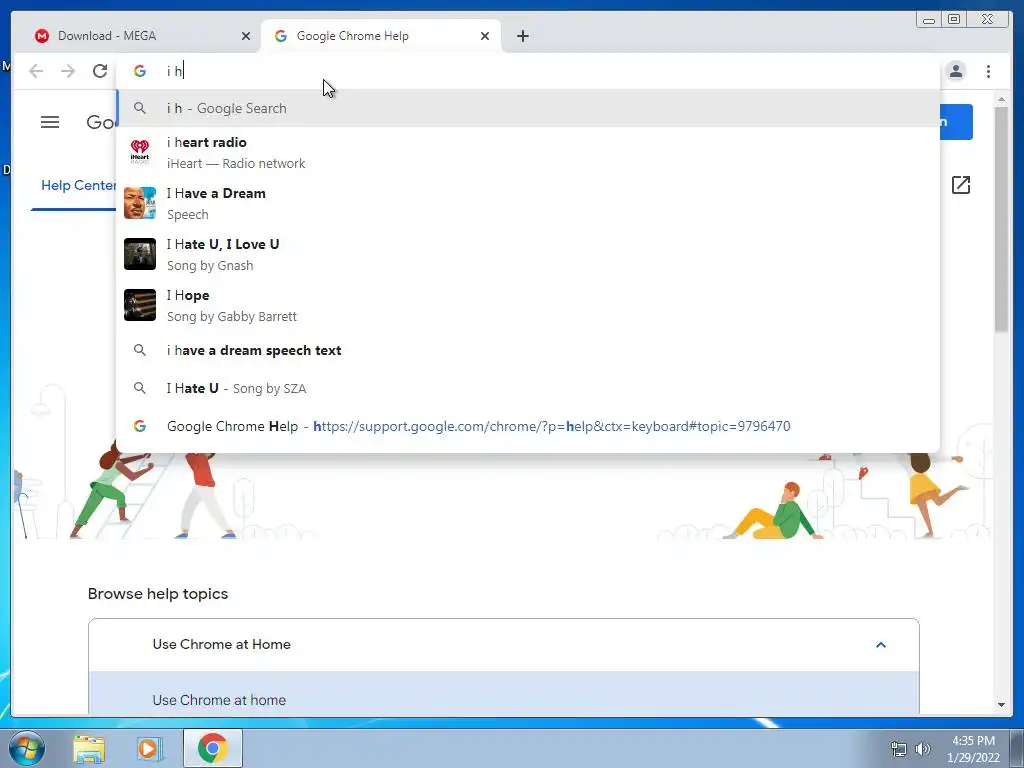This screenshot has width=1024, height=768.
Task: Choose 'i have a dream speech text'
Action: (x=528, y=350)
